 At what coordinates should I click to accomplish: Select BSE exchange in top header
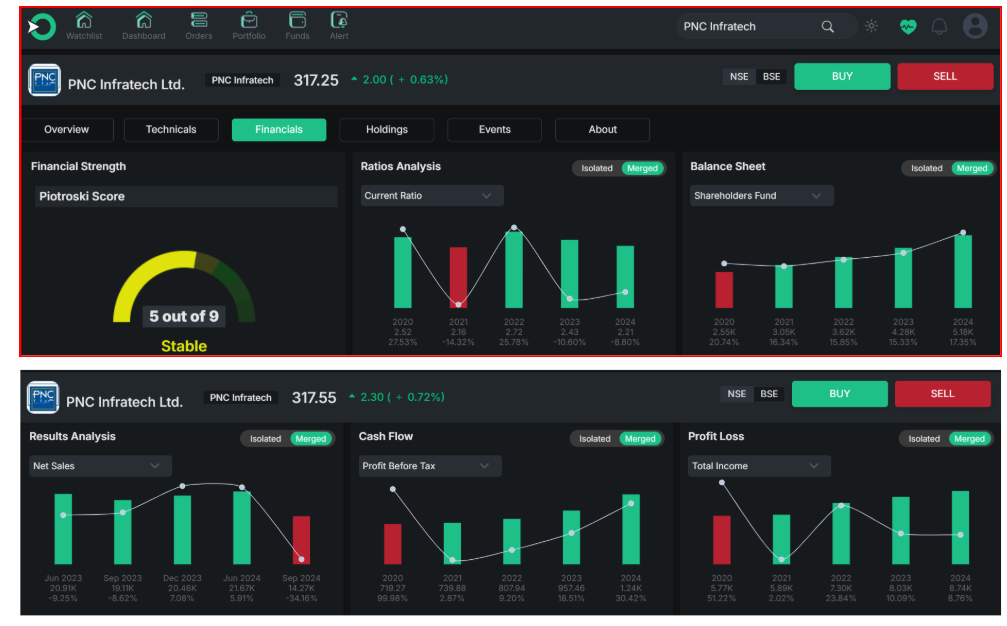coord(771,76)
